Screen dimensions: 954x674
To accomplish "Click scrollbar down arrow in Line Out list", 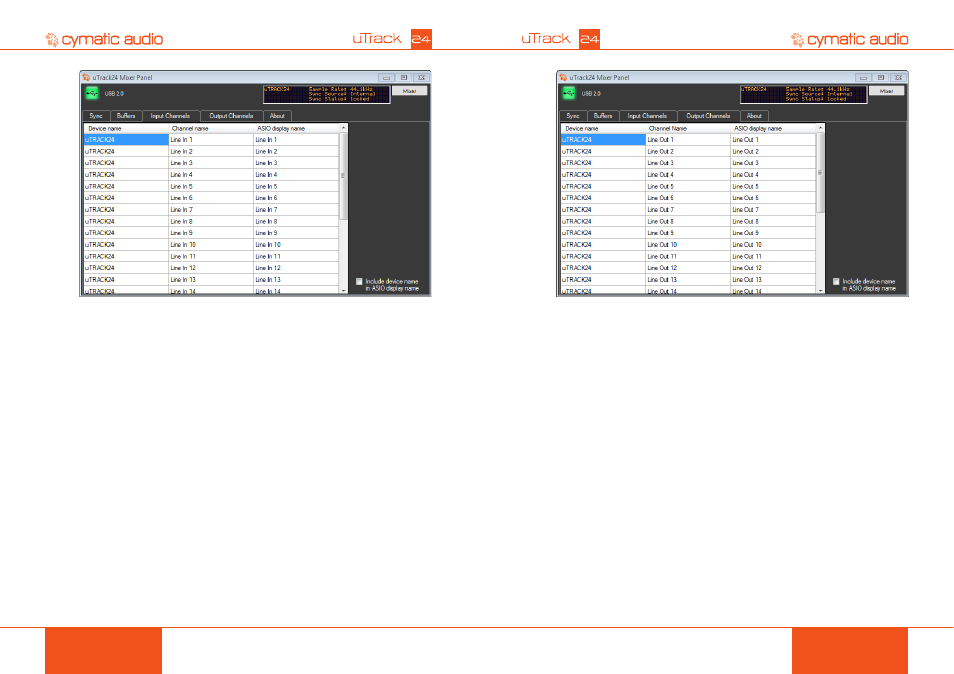I will 820,291.
